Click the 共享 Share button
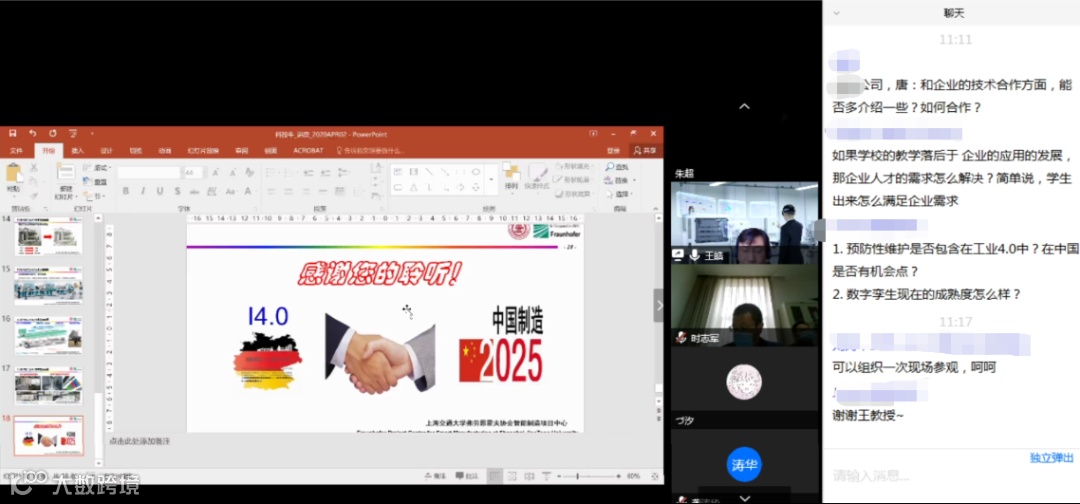This screenshot has width=1080, height=504. point(645,150)
